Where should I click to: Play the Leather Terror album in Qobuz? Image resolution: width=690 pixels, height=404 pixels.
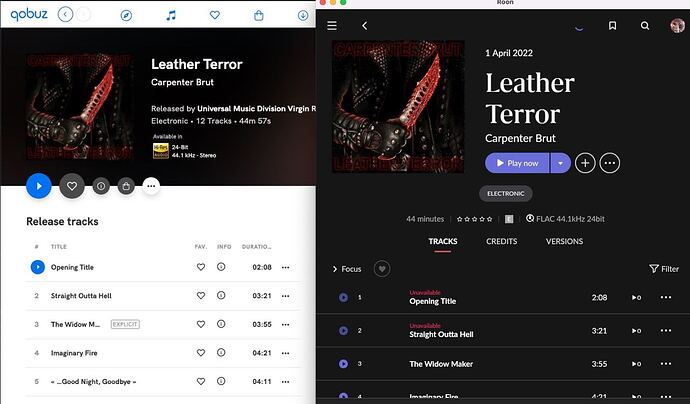(x=39, y=186)
